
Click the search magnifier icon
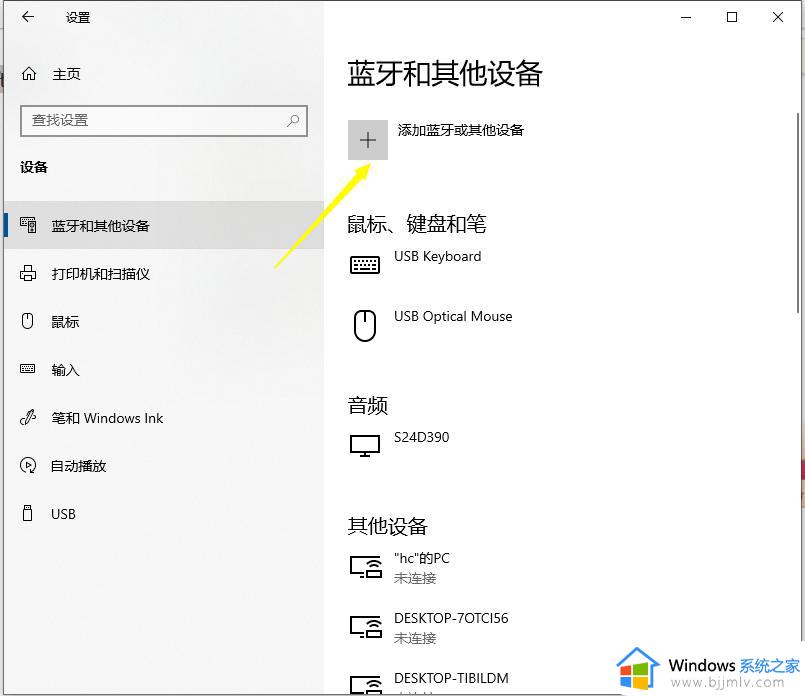click(293, 121)
